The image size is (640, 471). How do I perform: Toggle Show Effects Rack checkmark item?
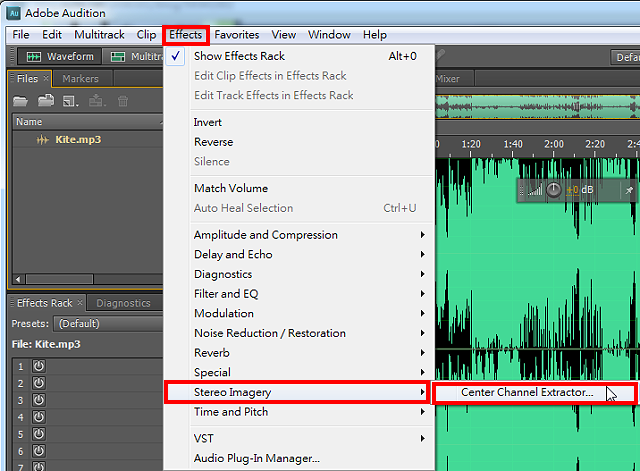point(299,56)
